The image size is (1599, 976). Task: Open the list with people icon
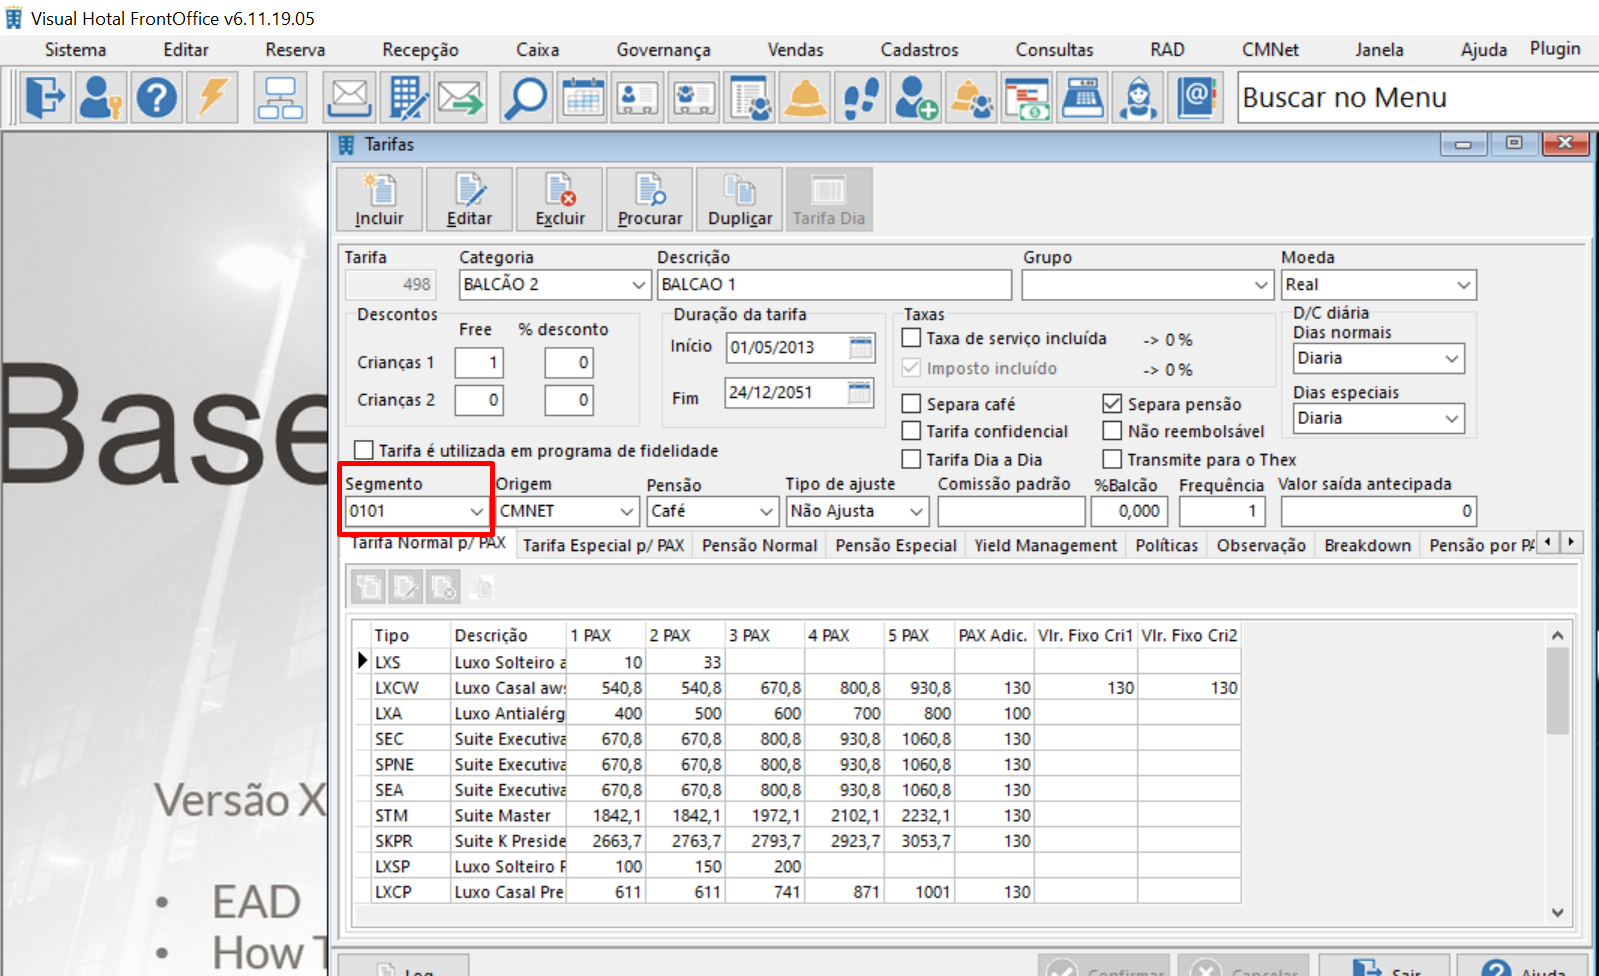[749, 98]
